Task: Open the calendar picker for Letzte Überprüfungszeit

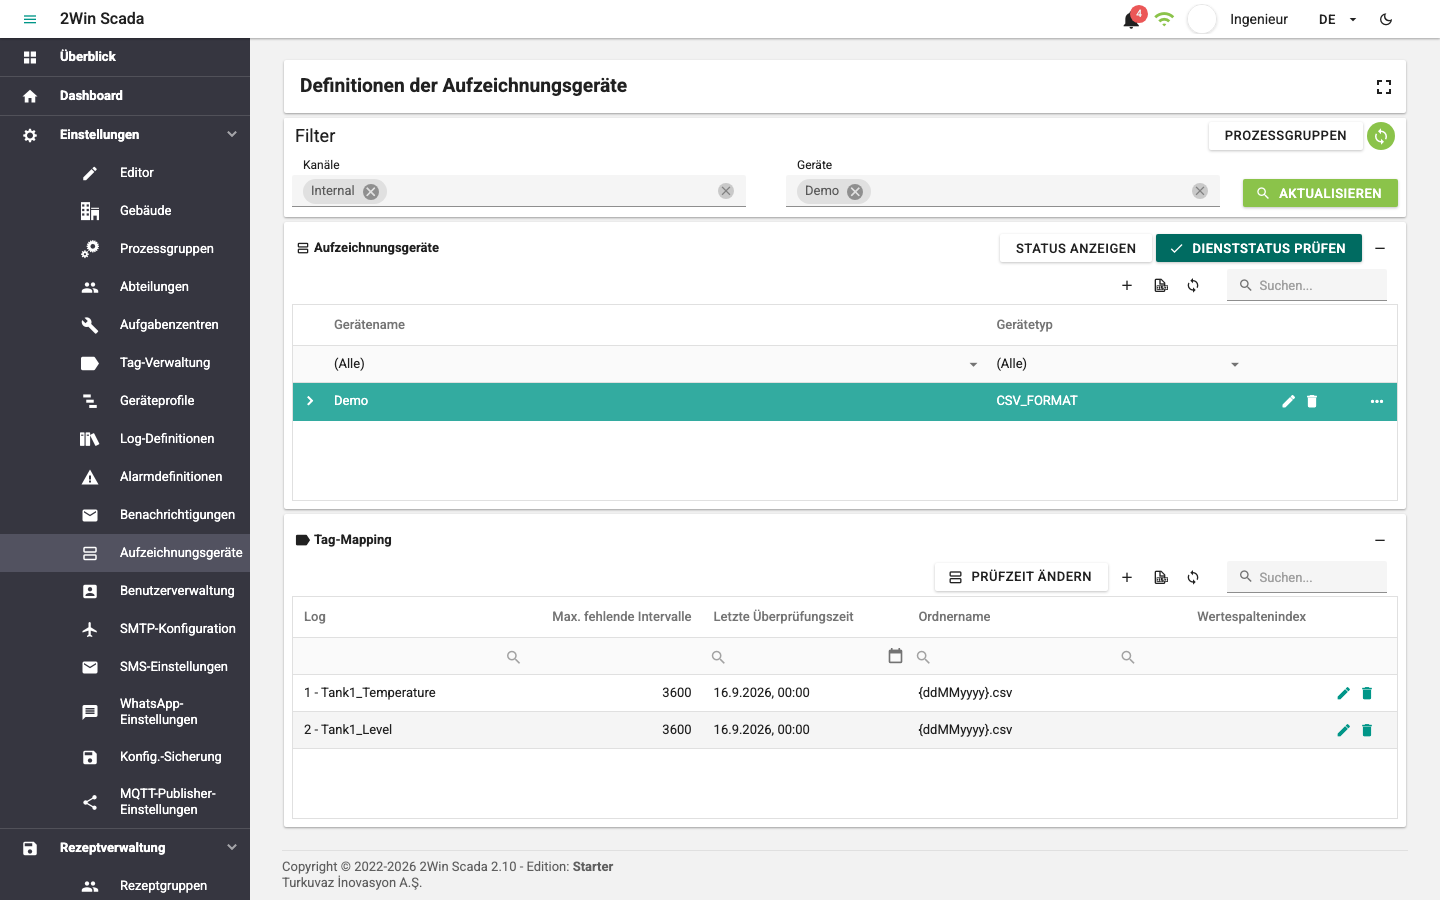Action: point(895,656)
